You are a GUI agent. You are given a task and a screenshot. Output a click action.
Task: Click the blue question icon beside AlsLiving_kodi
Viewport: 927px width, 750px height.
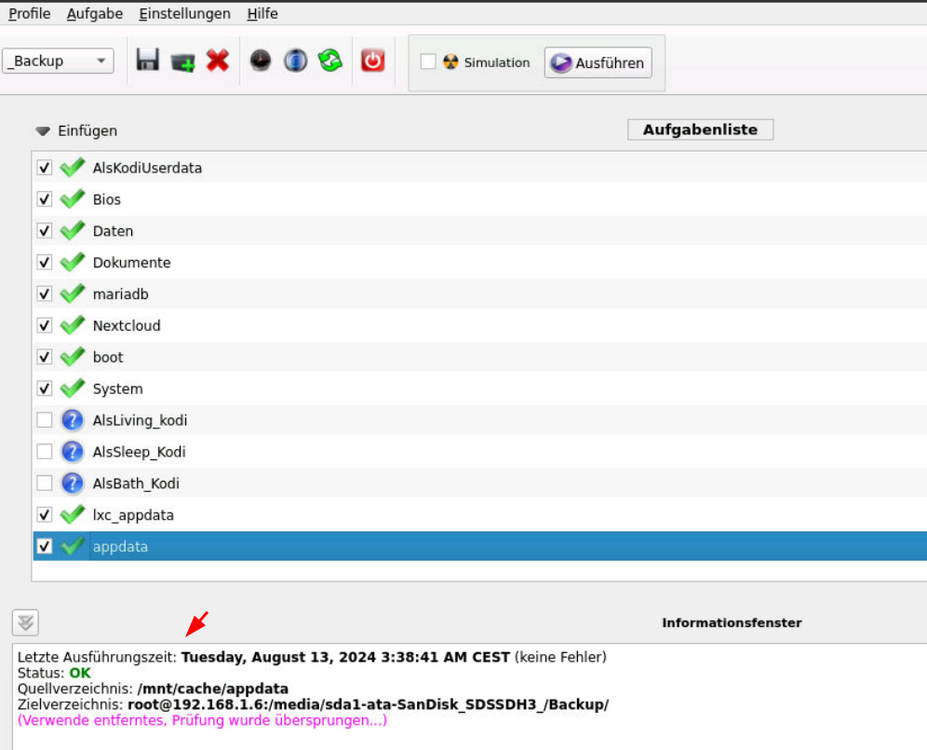72,420
